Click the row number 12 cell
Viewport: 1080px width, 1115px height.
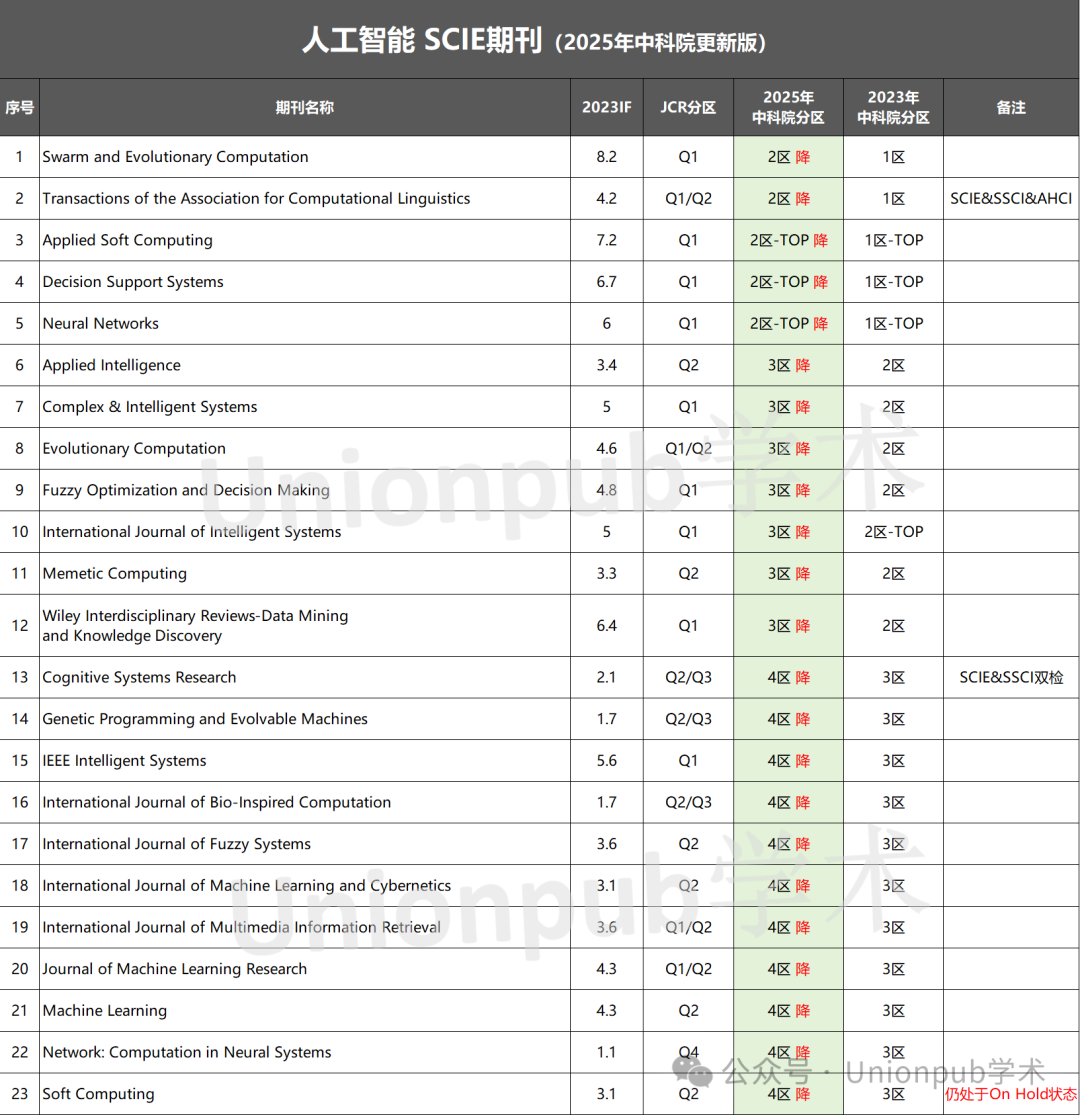click(19, 625)
